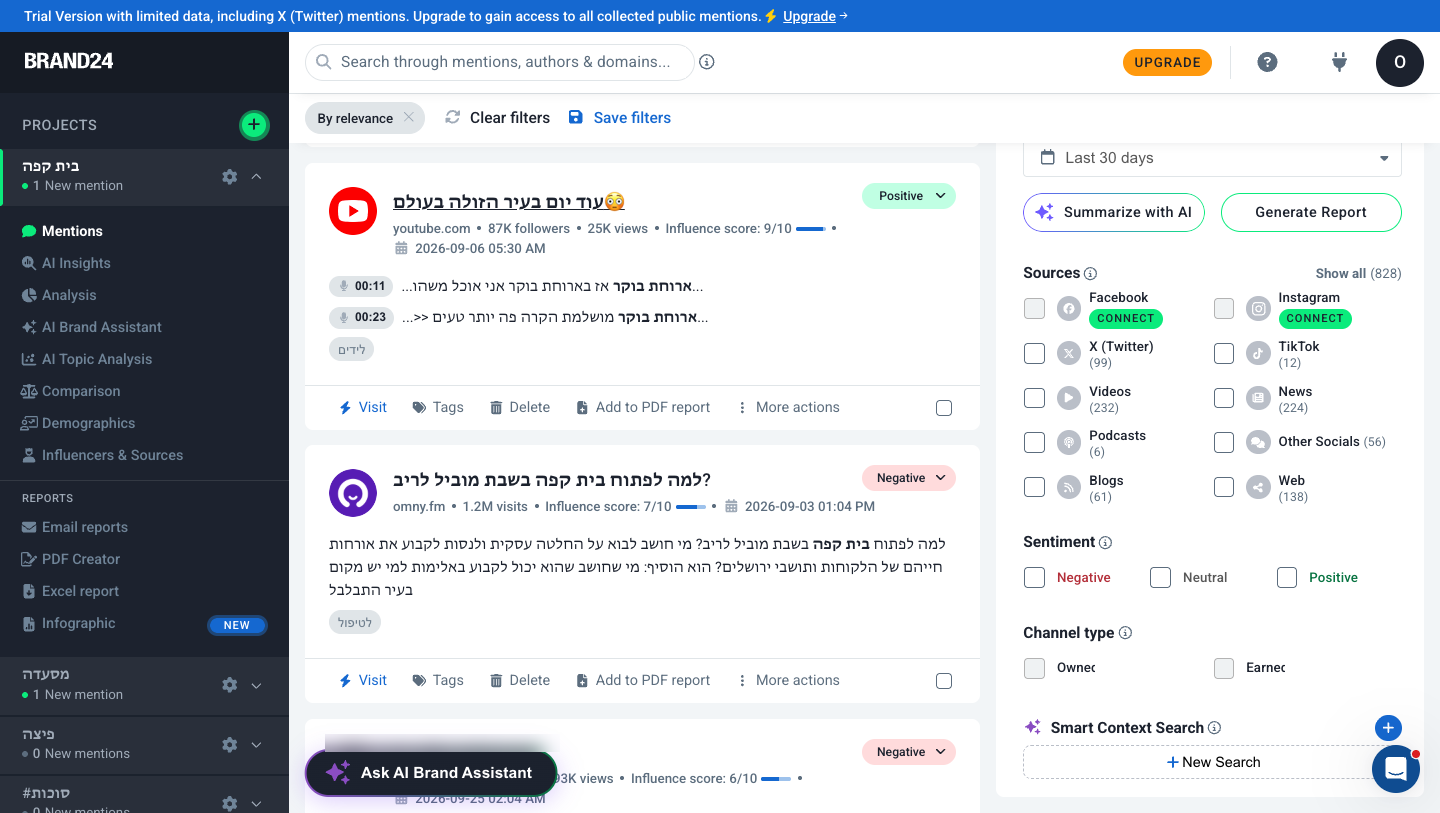Click the Channel type info icon

1125,633
